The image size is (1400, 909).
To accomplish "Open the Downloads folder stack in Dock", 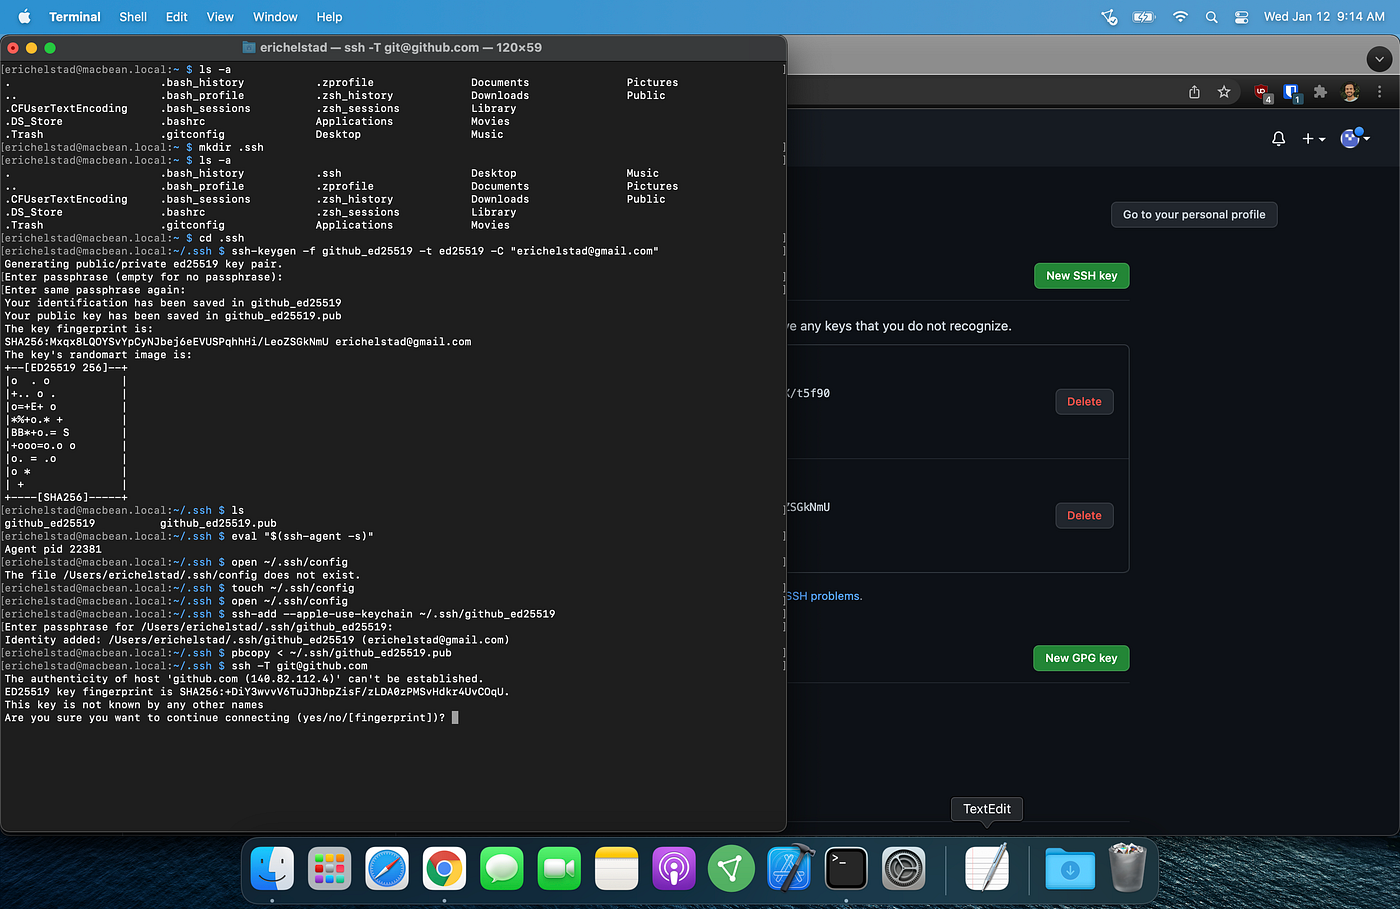I will point(1070,868).
